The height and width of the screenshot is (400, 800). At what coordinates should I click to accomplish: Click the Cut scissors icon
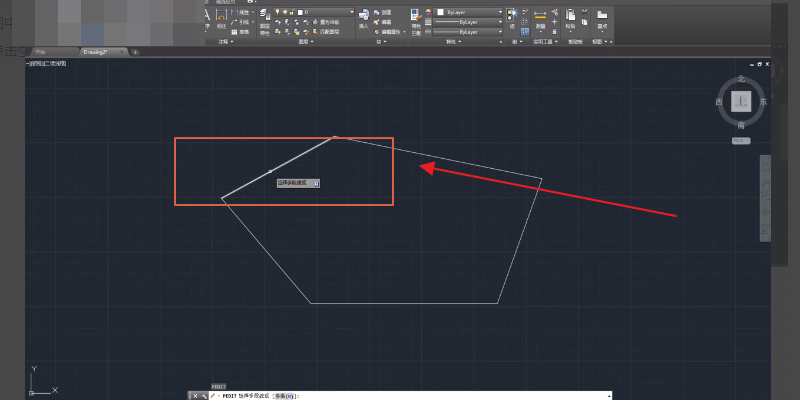[x=585, y=12]
